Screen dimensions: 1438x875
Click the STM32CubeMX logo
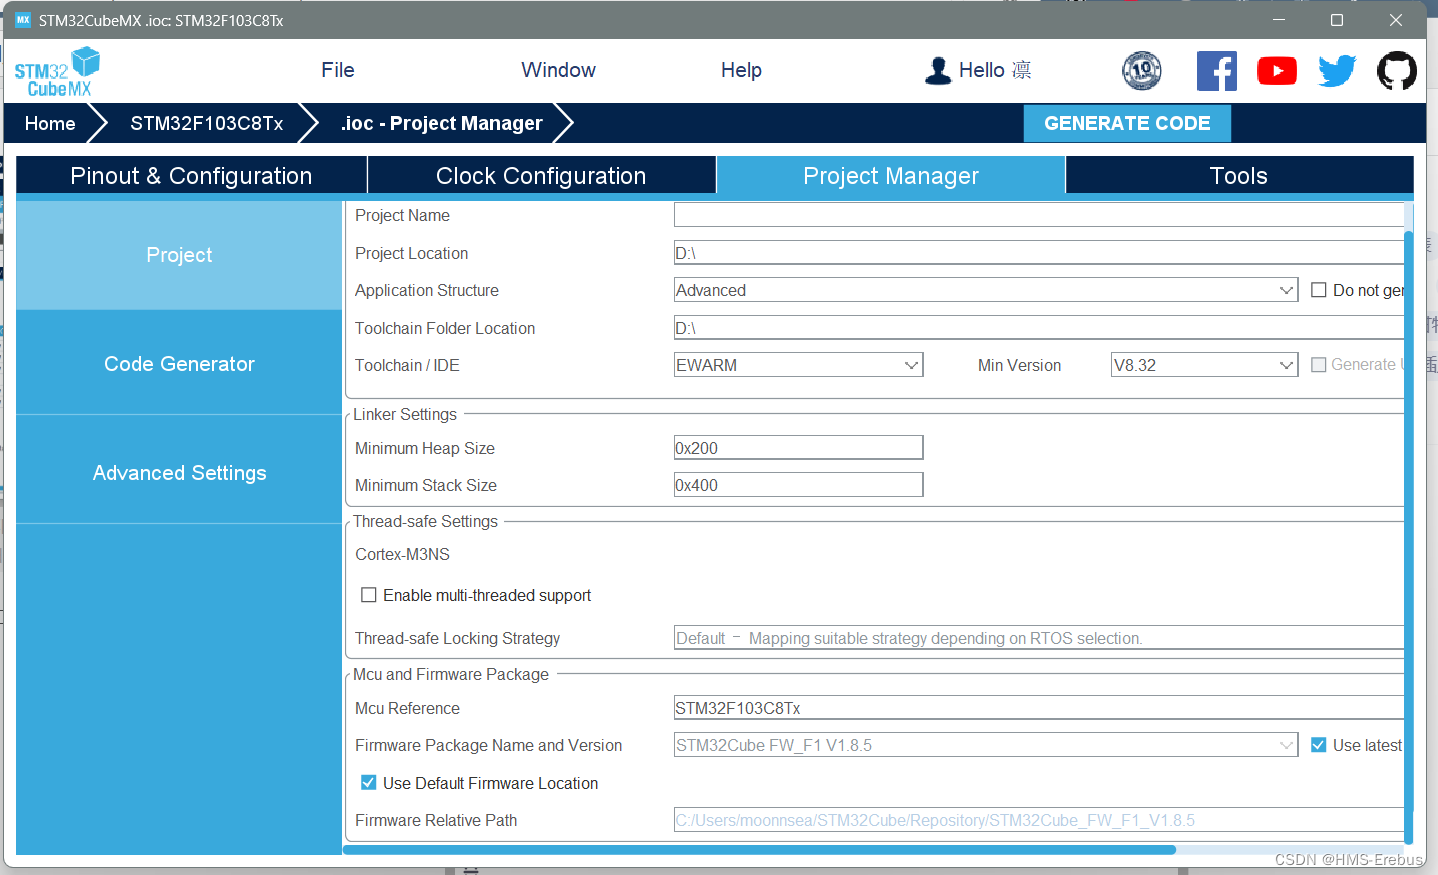pos(57,72)
